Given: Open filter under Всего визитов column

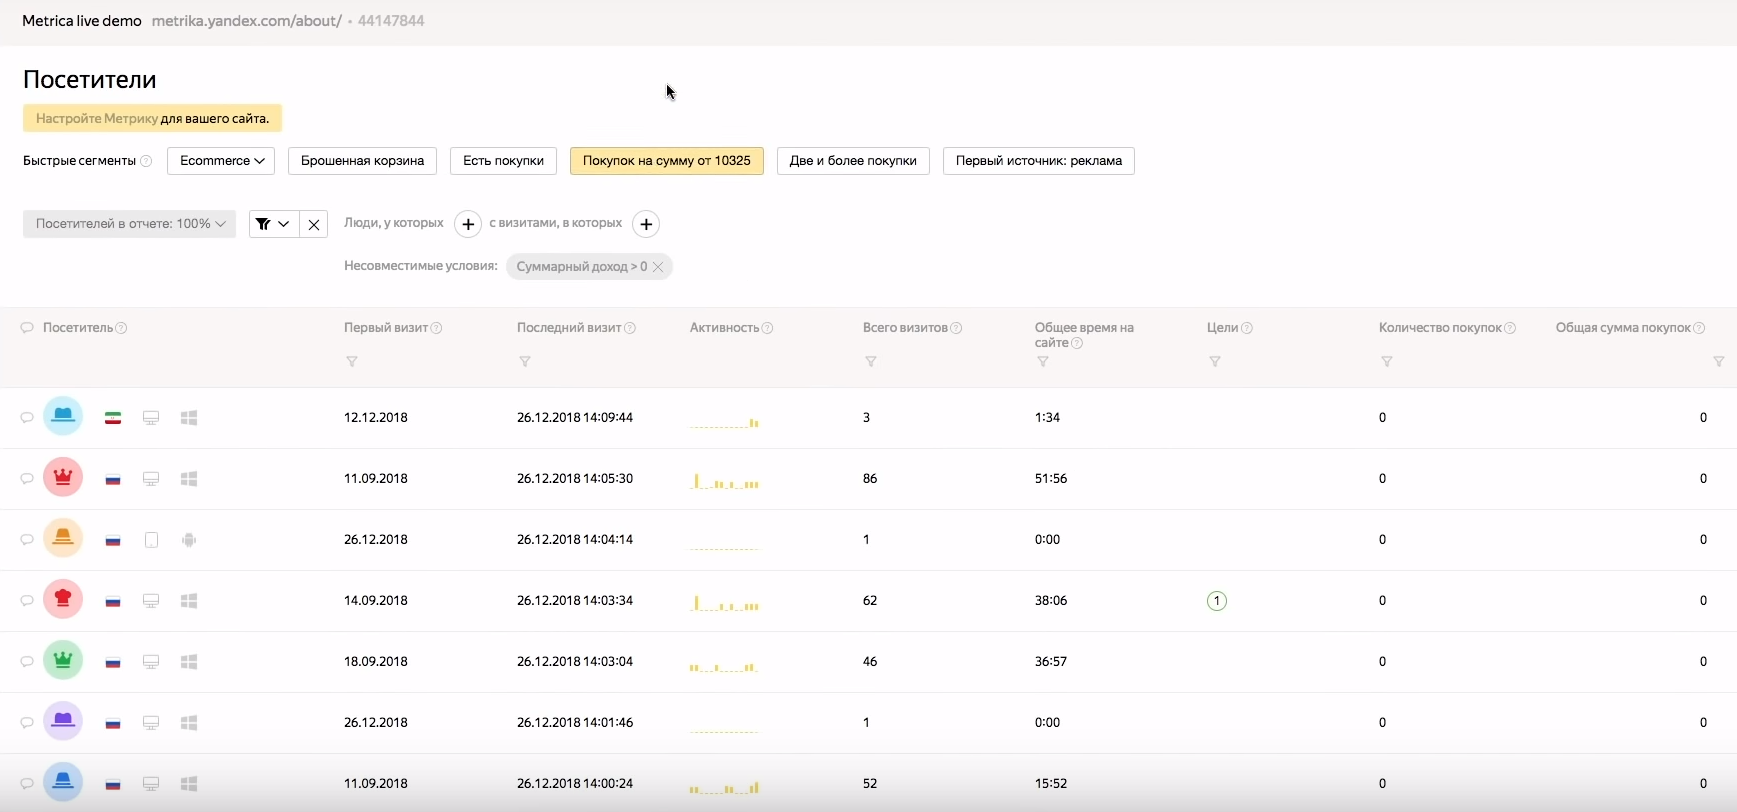Looking at the screenshot, I should pos(871,362).
